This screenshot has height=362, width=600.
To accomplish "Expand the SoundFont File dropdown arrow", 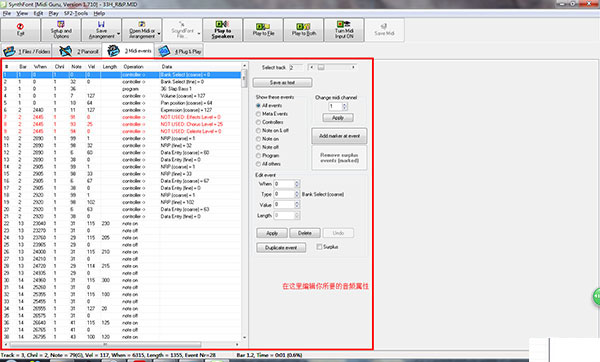I will click(x=199, y=34).
